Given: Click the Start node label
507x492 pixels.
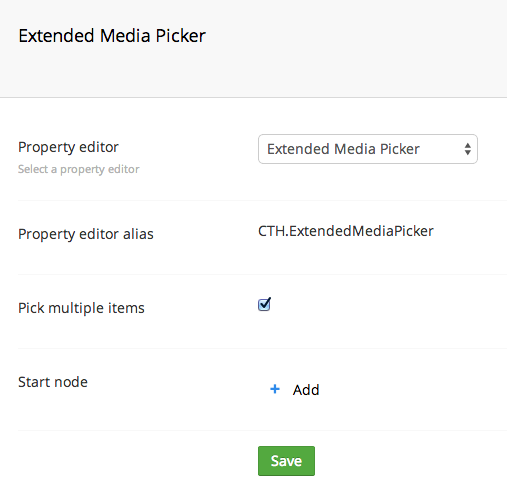Looking at the screenshot, I should point(53,382).
